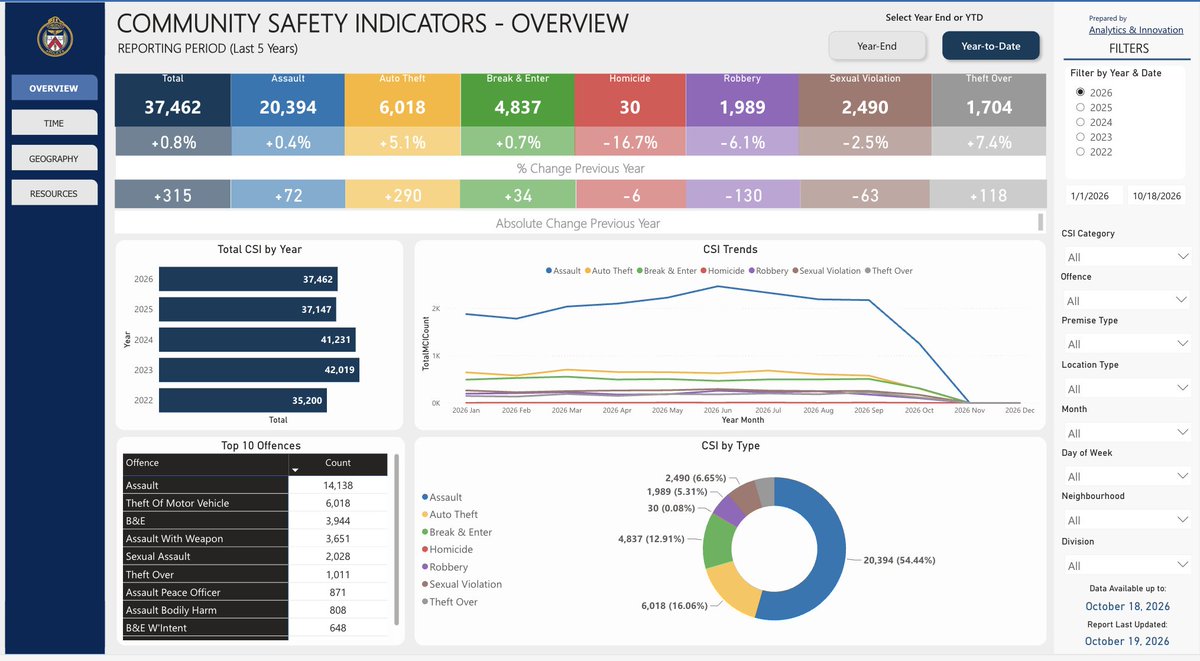Click the Total 37,462 card
1200x661 pixels.
172,99
